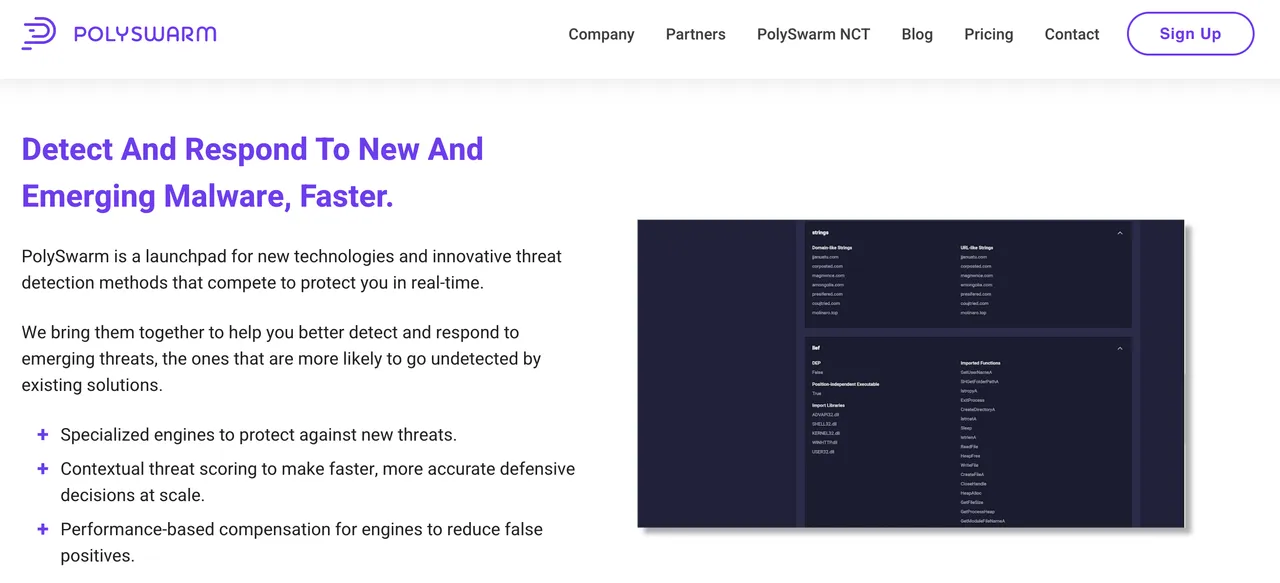Click the 'Emerging Malware, Faster.' heading line
The image size is (1280, 583).
point(208,196)
